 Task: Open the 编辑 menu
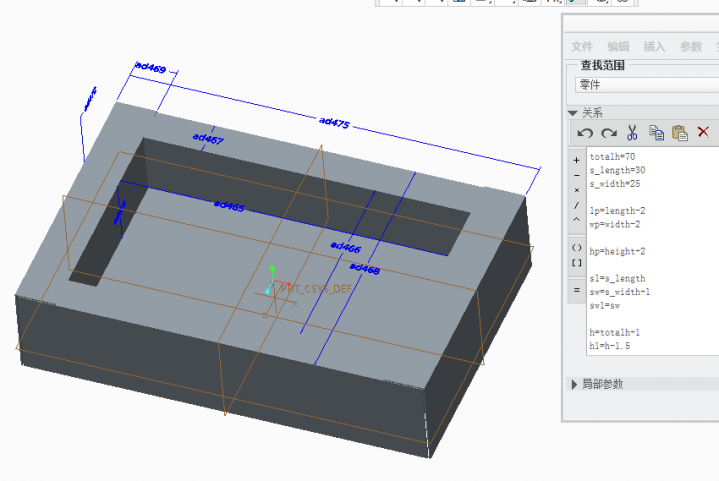[x=618, y=47]
